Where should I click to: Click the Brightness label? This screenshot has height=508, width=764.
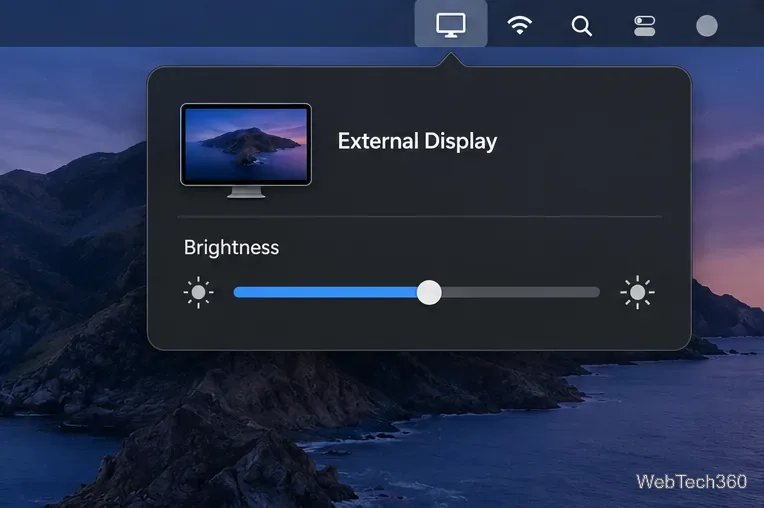click(x=231, y=247)
